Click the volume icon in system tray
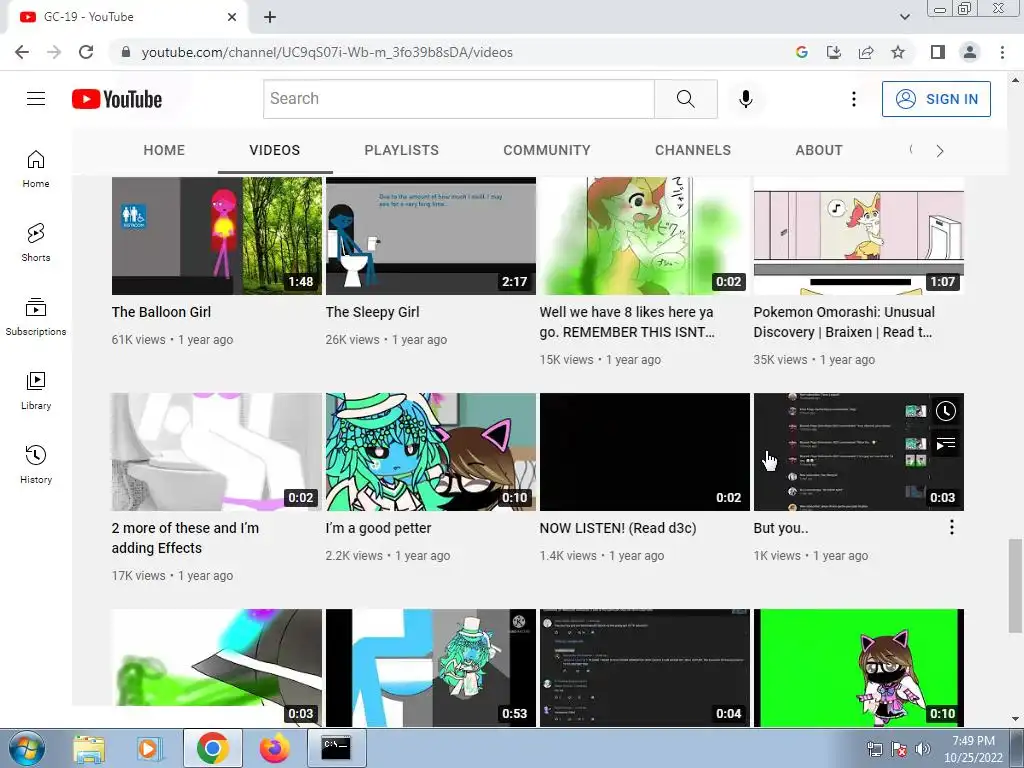 pyautogui.click(x=923, y=749)
